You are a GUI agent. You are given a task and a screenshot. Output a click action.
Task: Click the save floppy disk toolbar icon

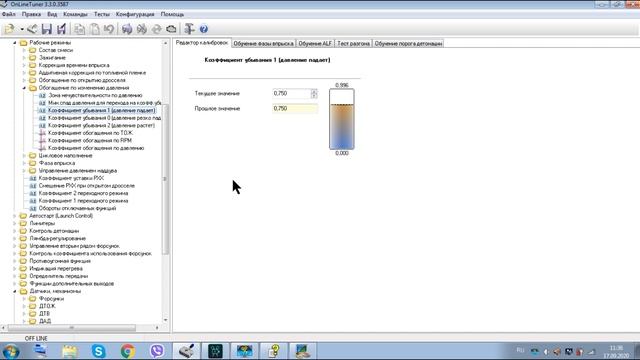[x=47, y=29]
